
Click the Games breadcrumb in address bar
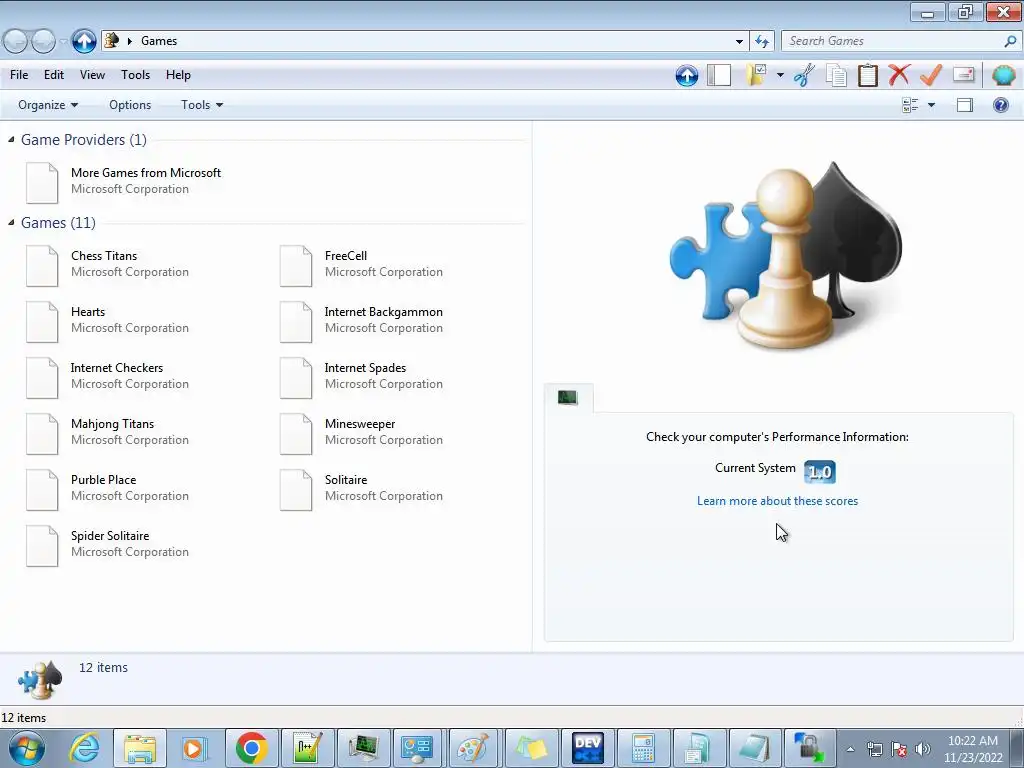tap(159, 41)
